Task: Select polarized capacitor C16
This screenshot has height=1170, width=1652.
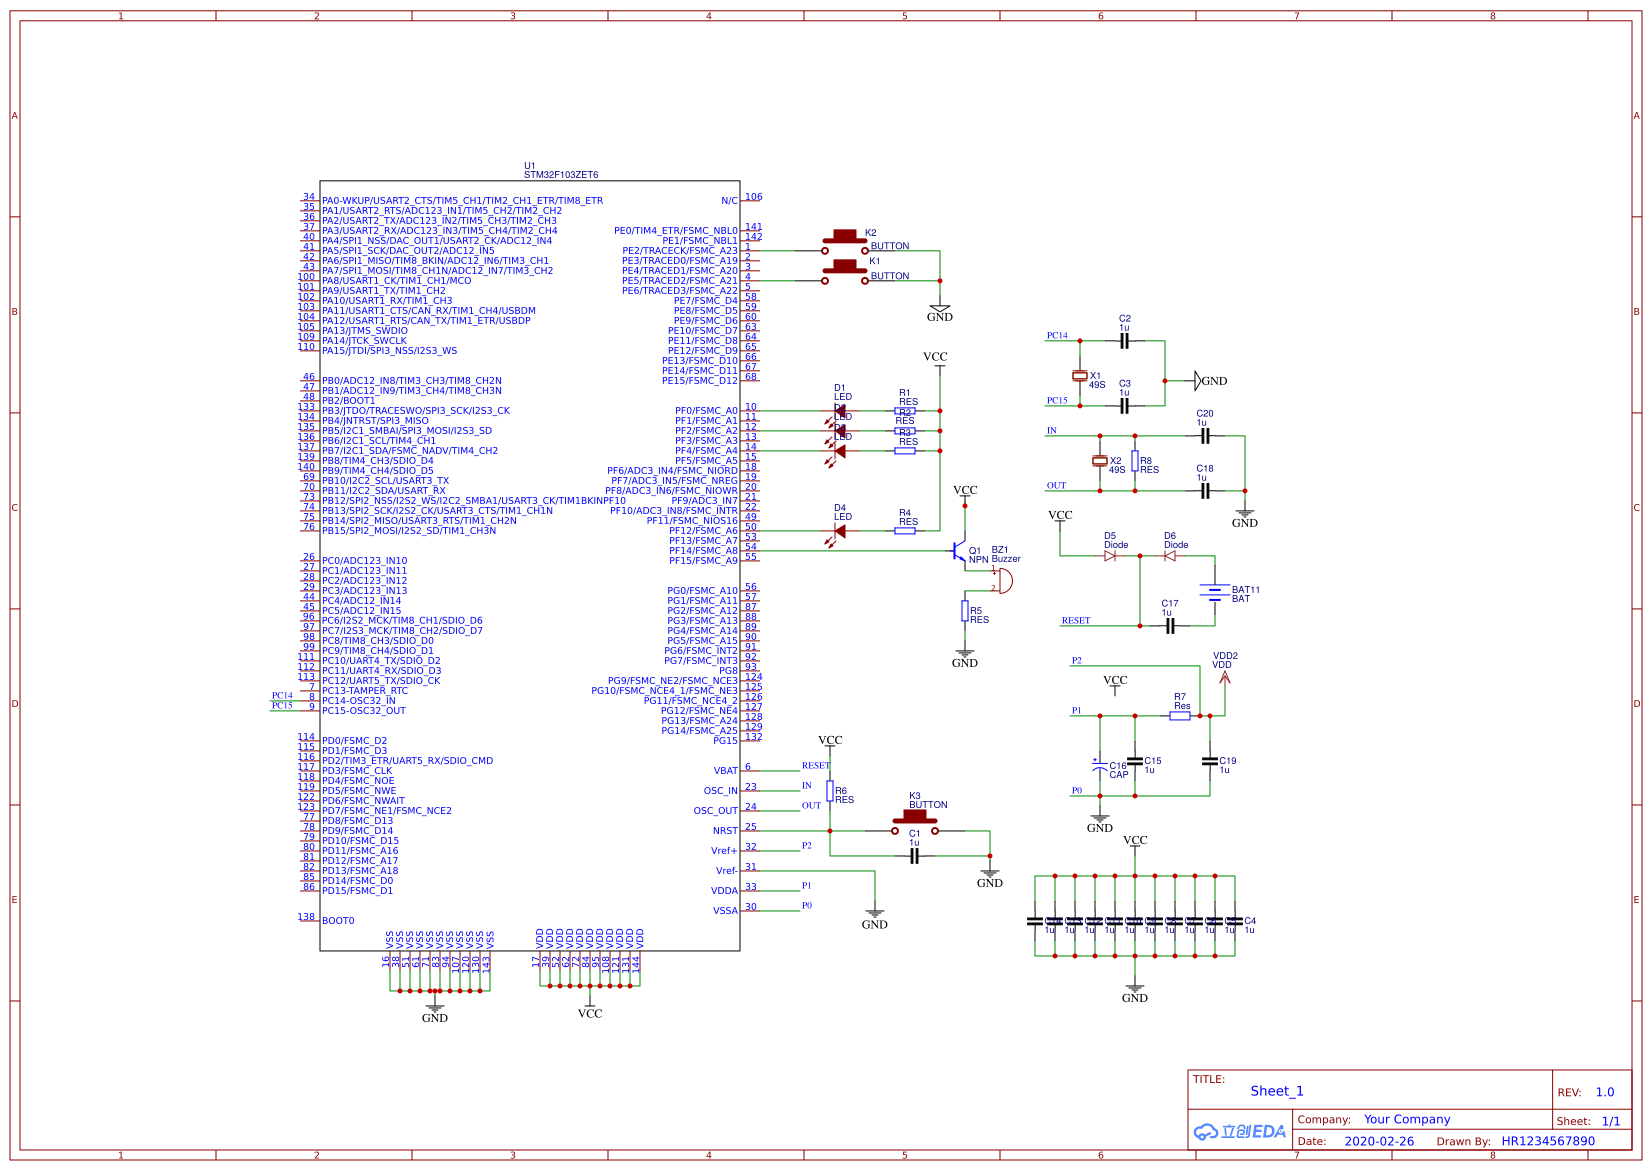Action: click(1100, 766)
